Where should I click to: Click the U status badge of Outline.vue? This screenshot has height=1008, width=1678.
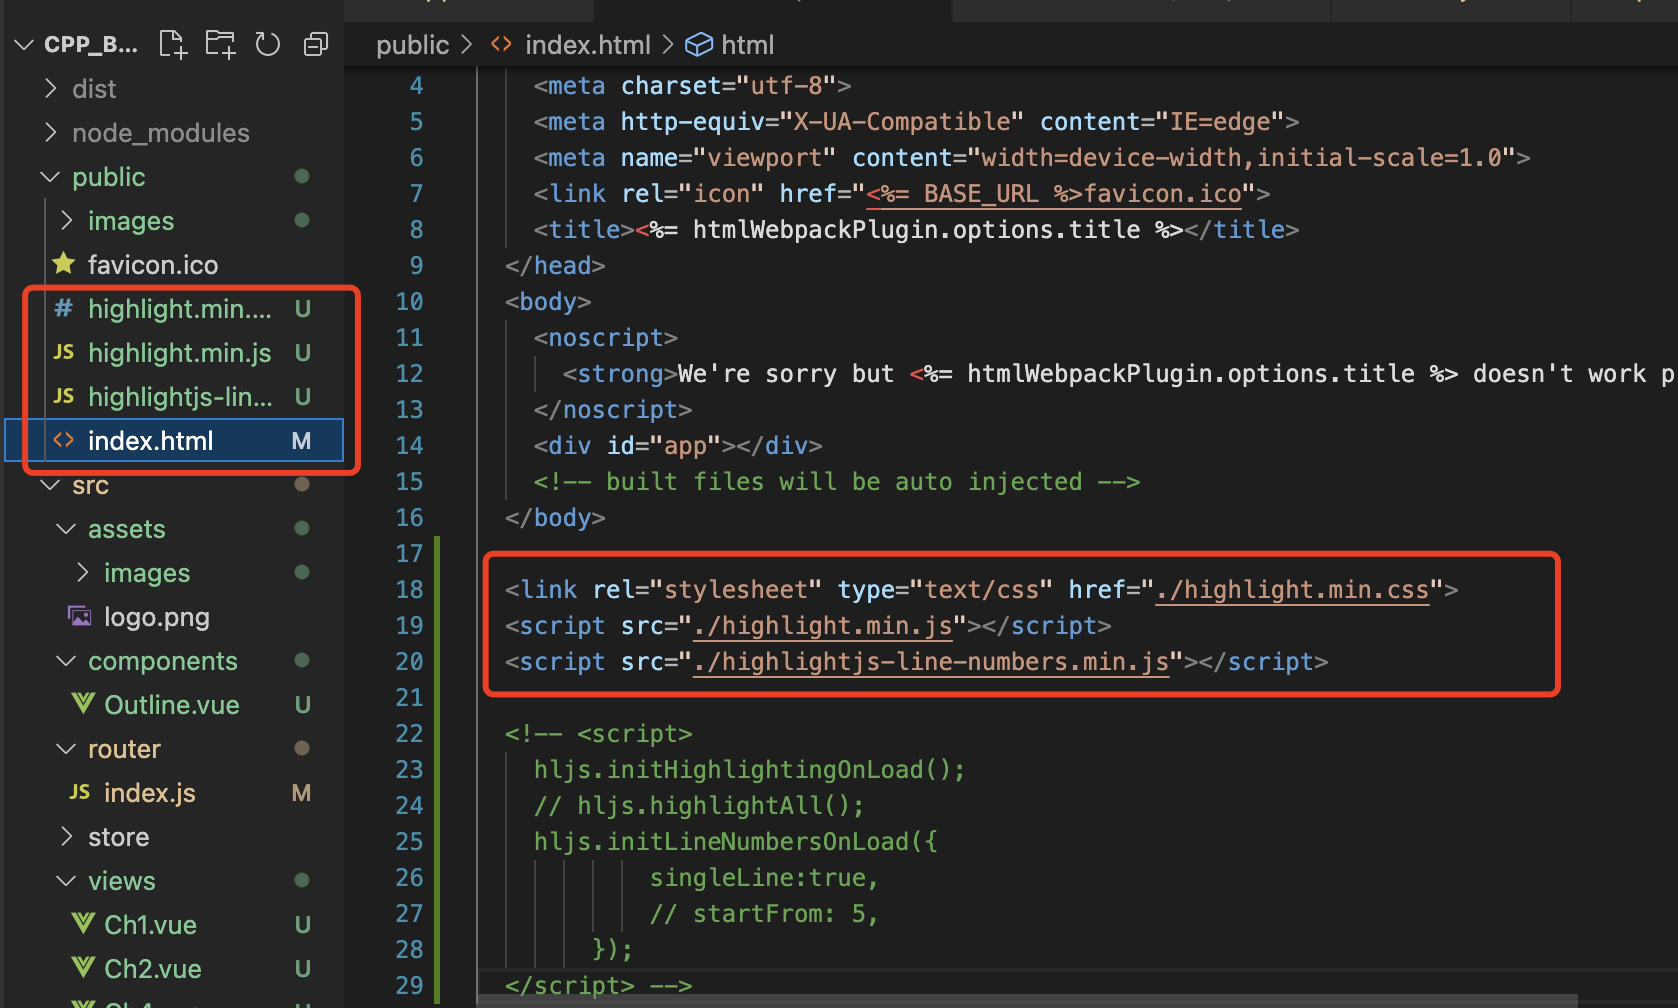tap(302, 705)
